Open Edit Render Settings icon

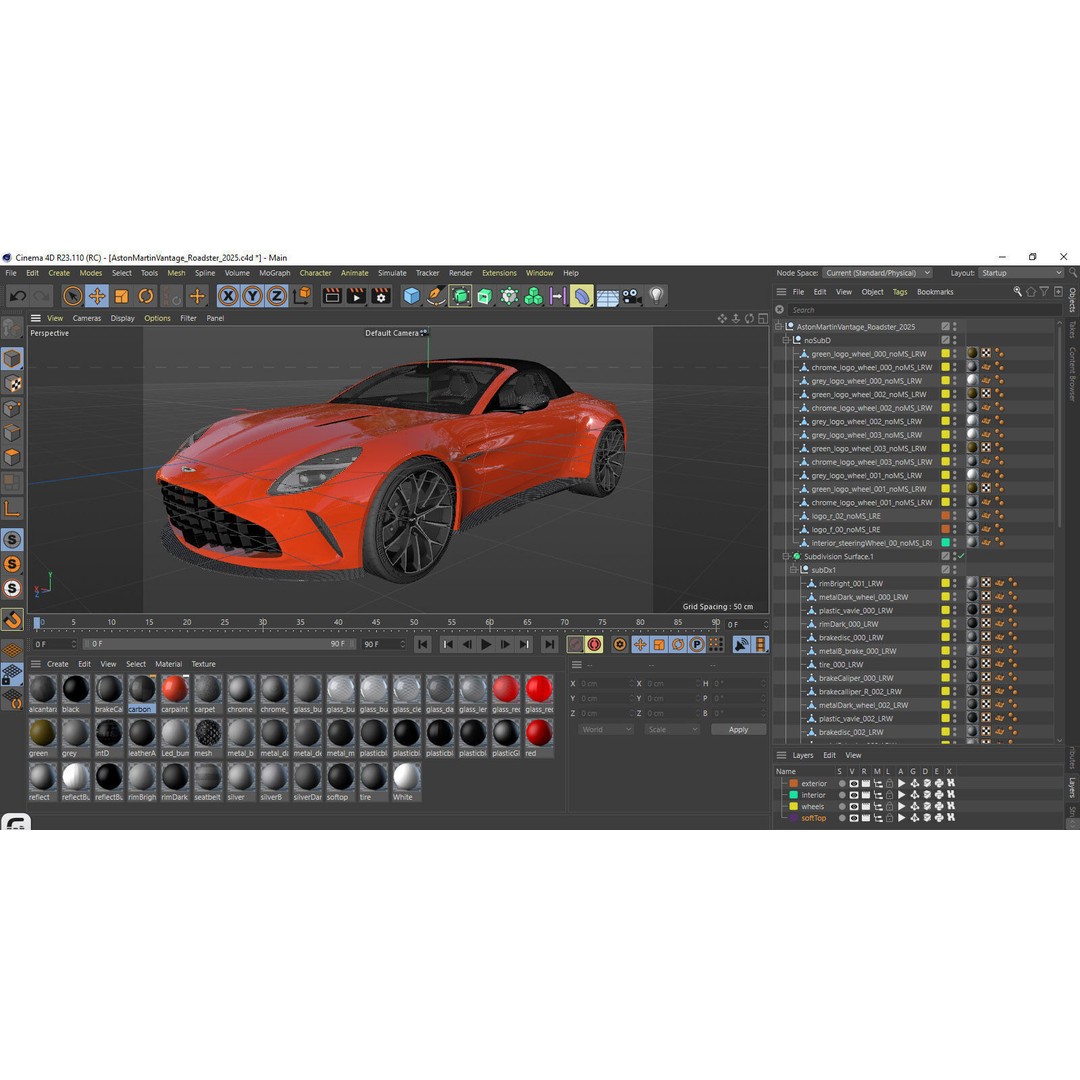click(x=381, y=296)
